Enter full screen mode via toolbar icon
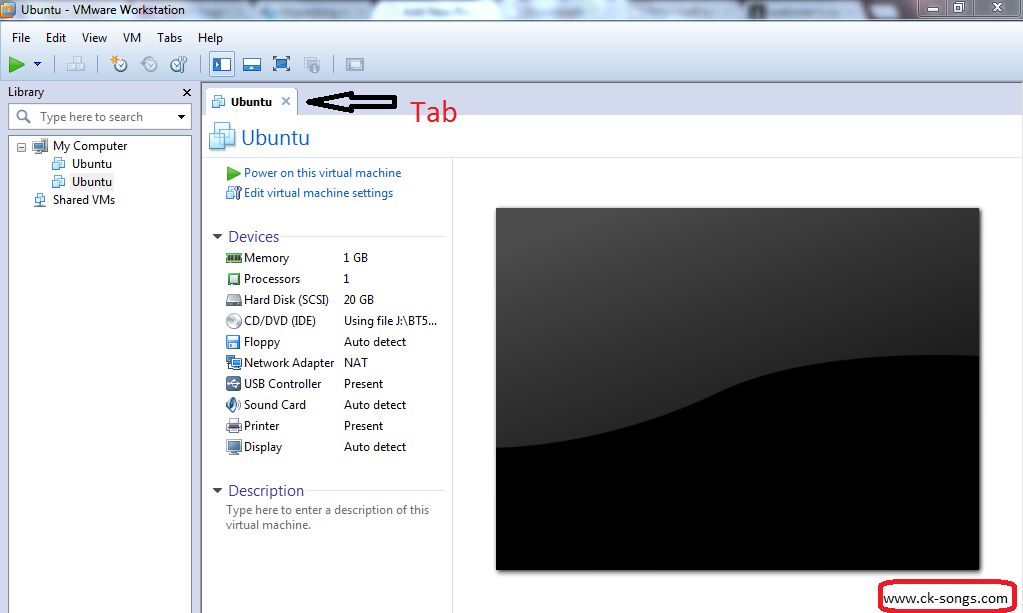The height and width of the screenshot is (613, 1023). [x=281, y=64]
